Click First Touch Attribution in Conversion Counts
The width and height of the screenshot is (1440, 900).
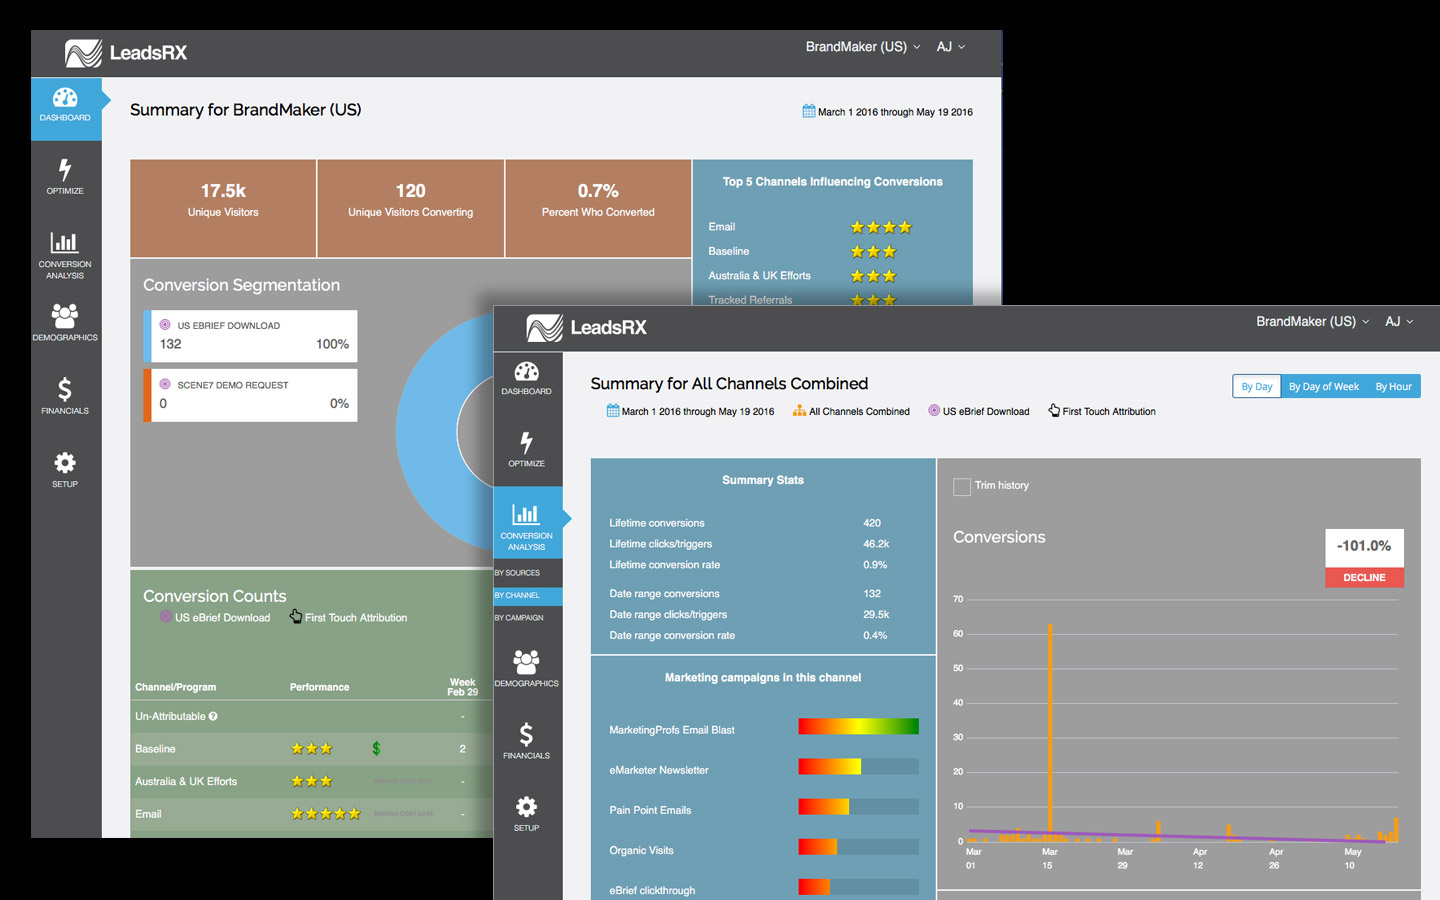[x=356, y=618]
